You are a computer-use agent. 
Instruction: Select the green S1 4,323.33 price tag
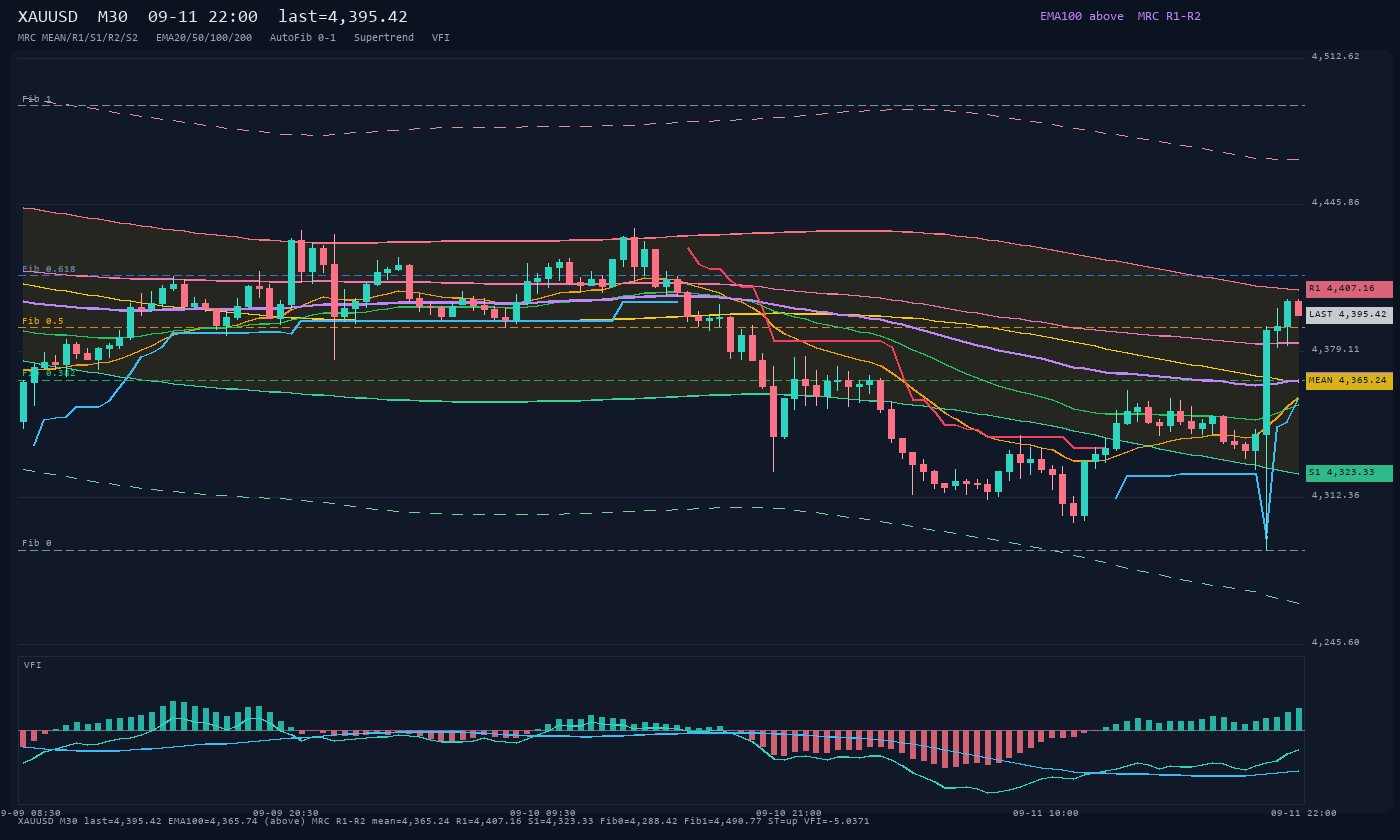click(1349, 473)
